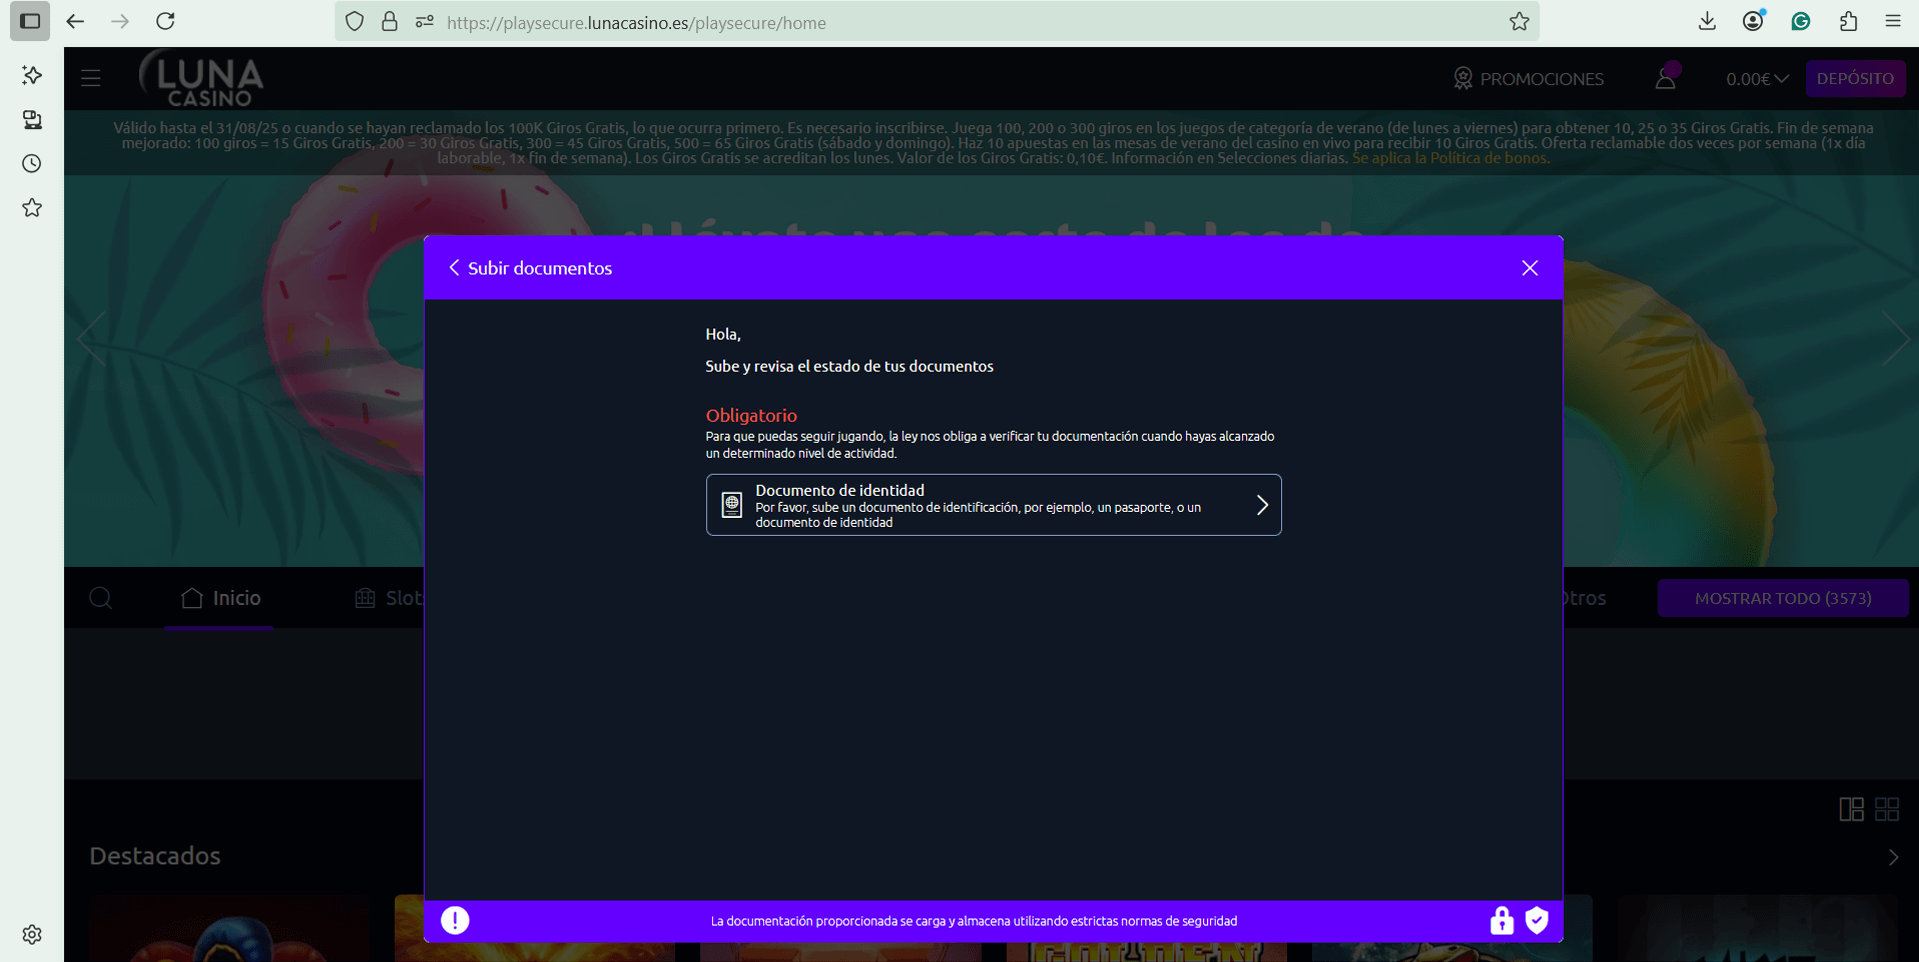Open the Grammarly extension icon
Image resolution: width=1919 pixels, height=962 pixels.
tap(1801, 21)
